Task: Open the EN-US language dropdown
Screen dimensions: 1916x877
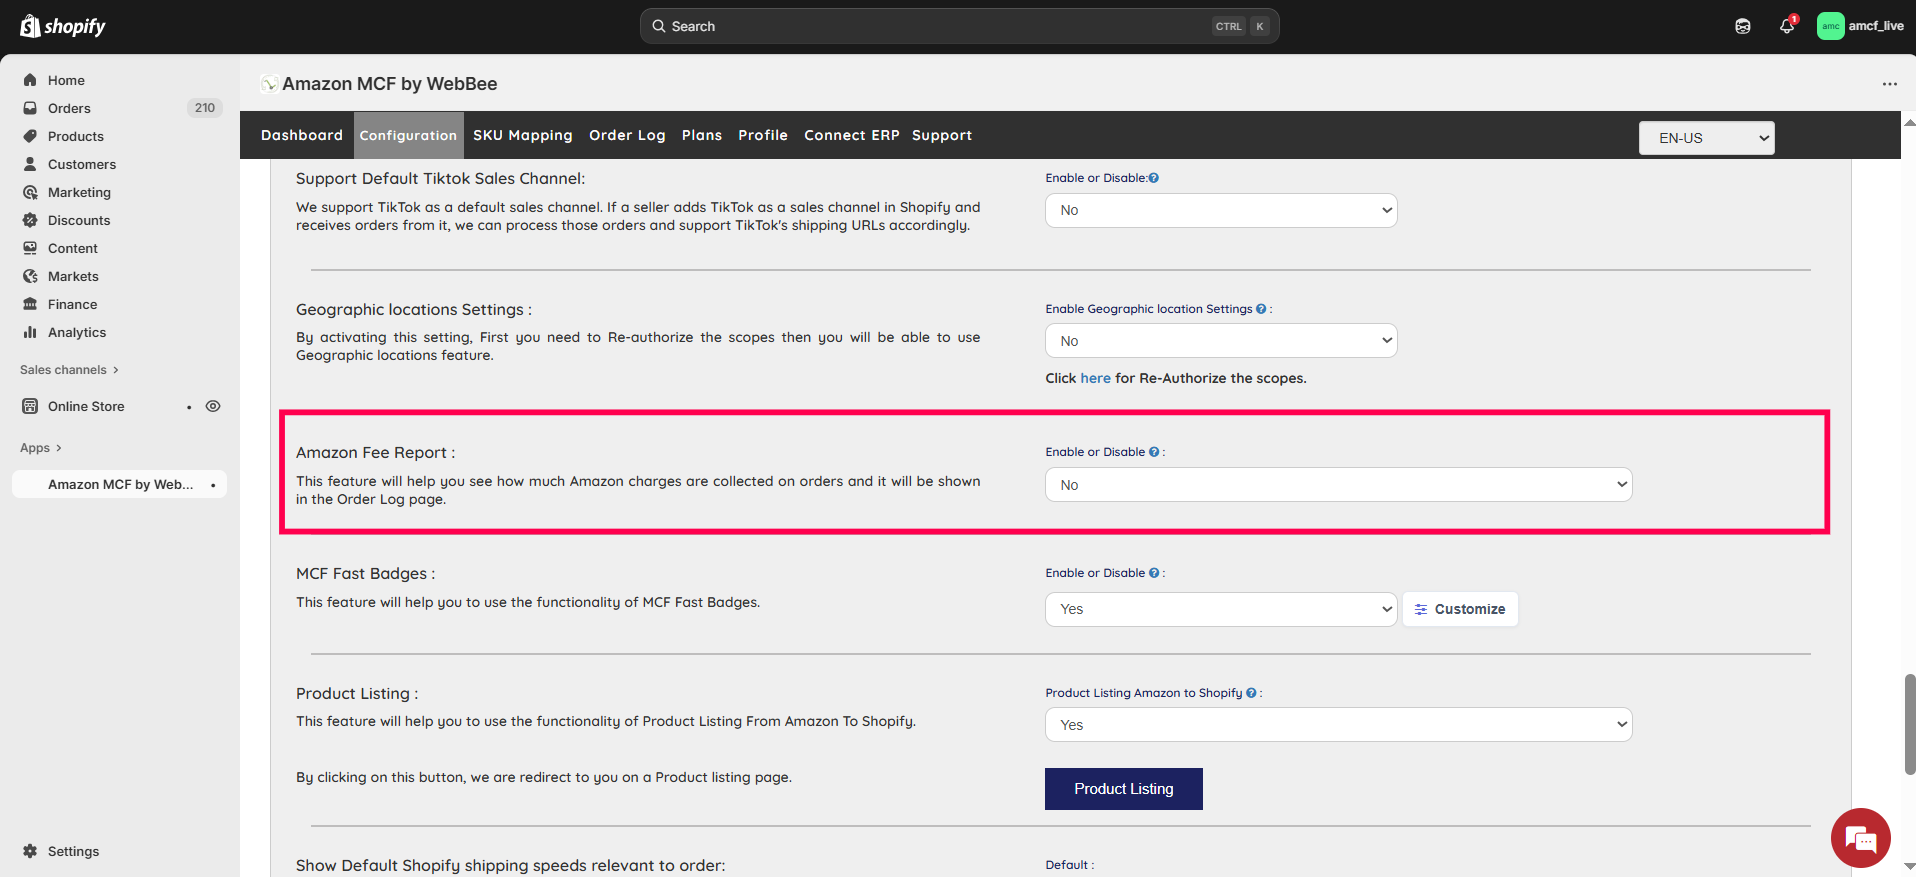Action: (1706, 138)
